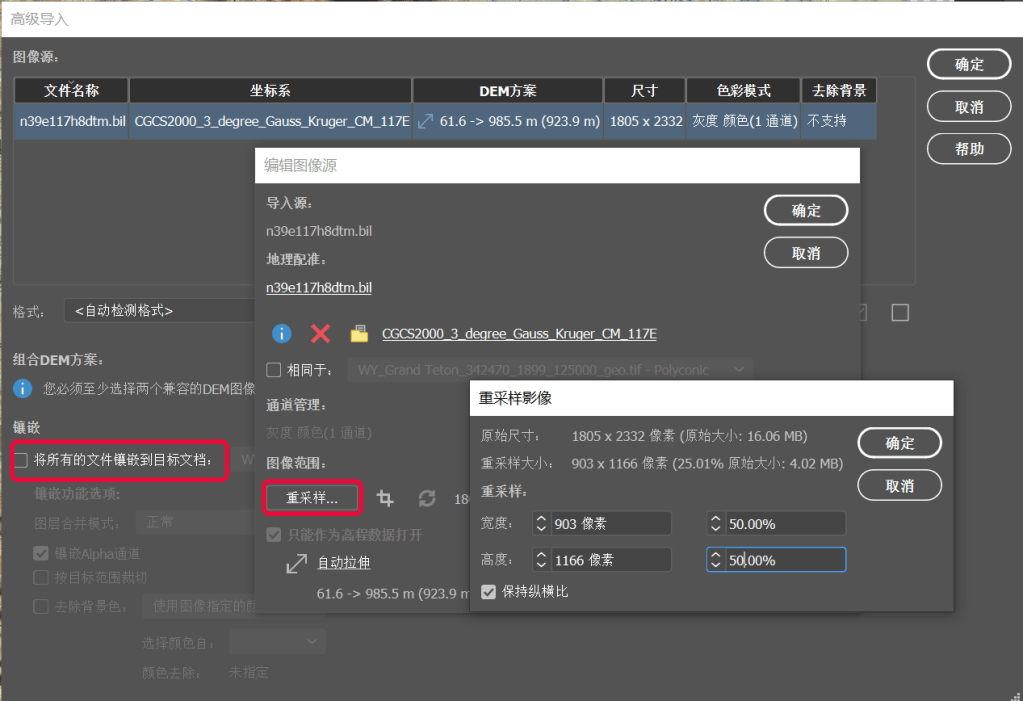The height and width of the screenshot is (701, 1023).
Task: Click the DEM arrow icon in the table row
Action: [x=425, y=121]
